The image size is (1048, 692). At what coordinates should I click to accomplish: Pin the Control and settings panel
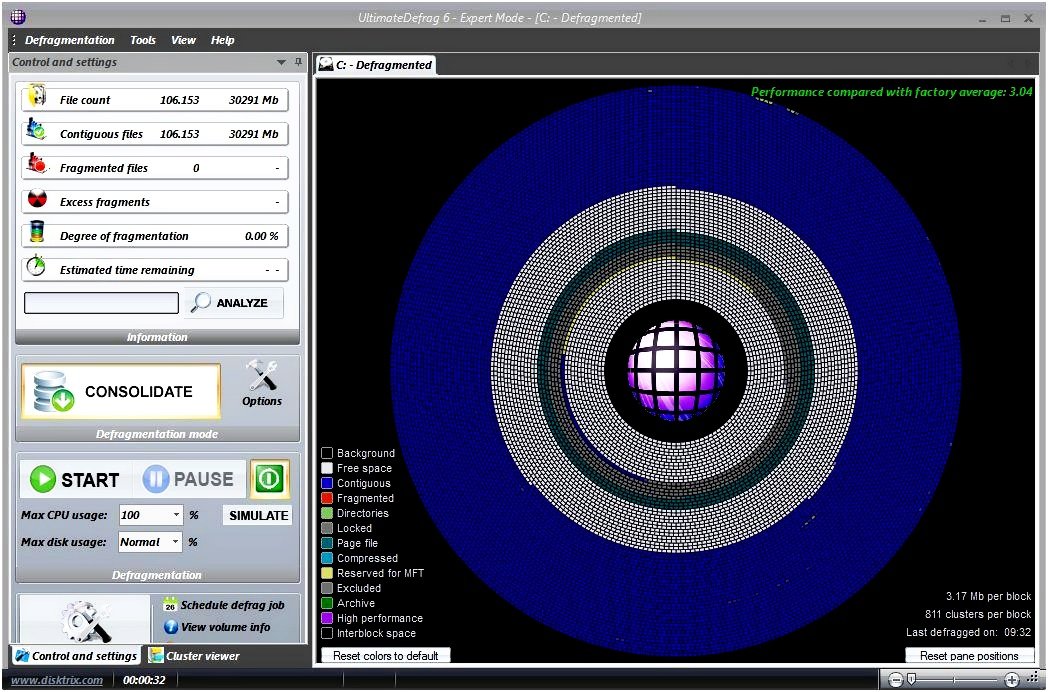[x=298, y=62]
